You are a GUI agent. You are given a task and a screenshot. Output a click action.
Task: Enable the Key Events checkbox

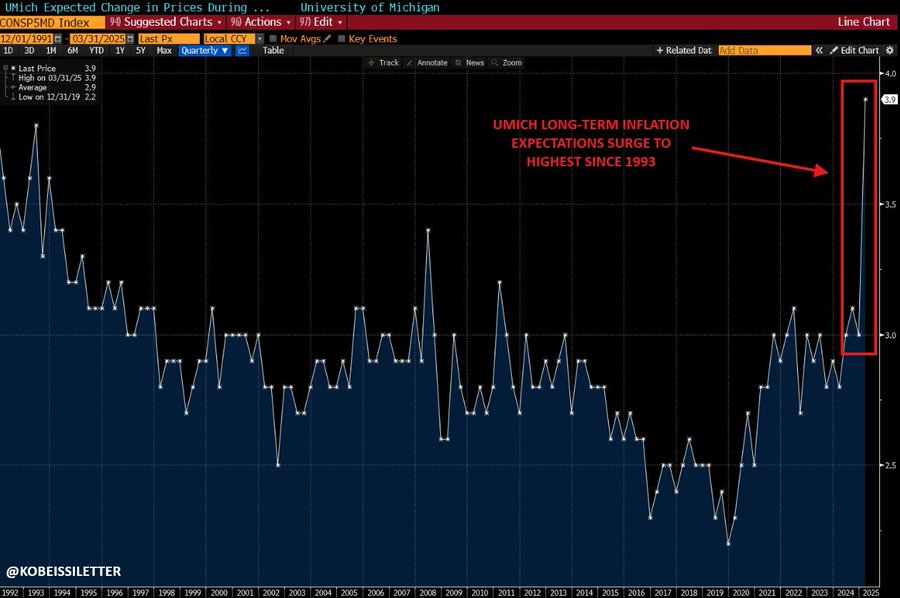[342, 39]
